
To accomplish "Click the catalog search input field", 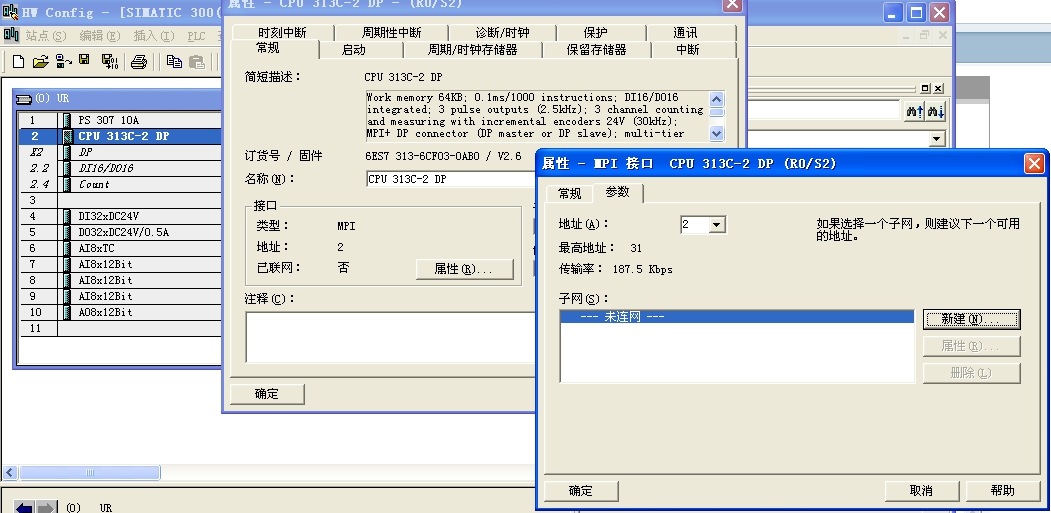I will [x=824, y=111].
